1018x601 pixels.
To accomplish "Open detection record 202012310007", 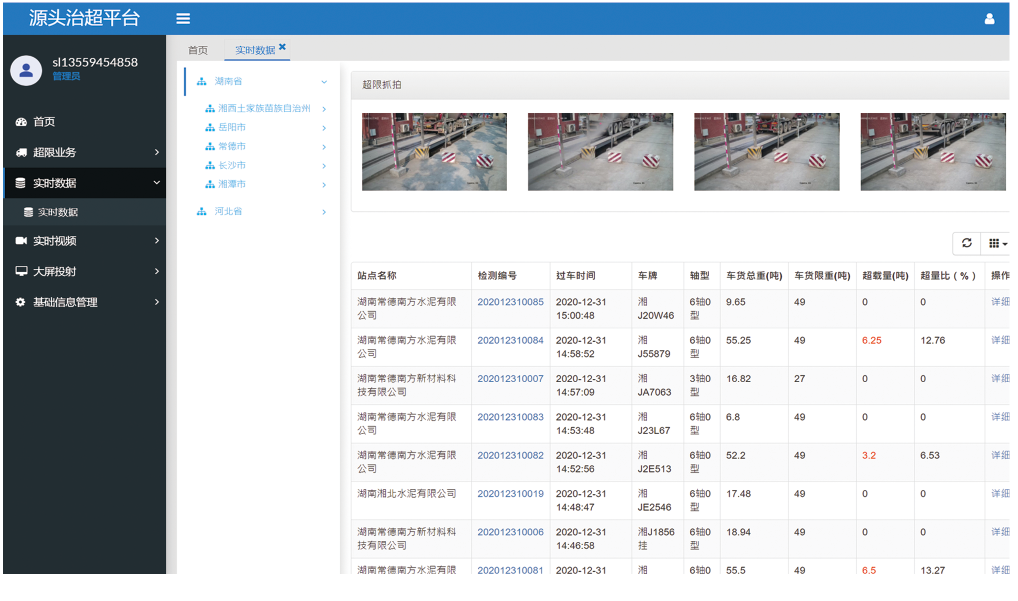I will coord(510,378).
